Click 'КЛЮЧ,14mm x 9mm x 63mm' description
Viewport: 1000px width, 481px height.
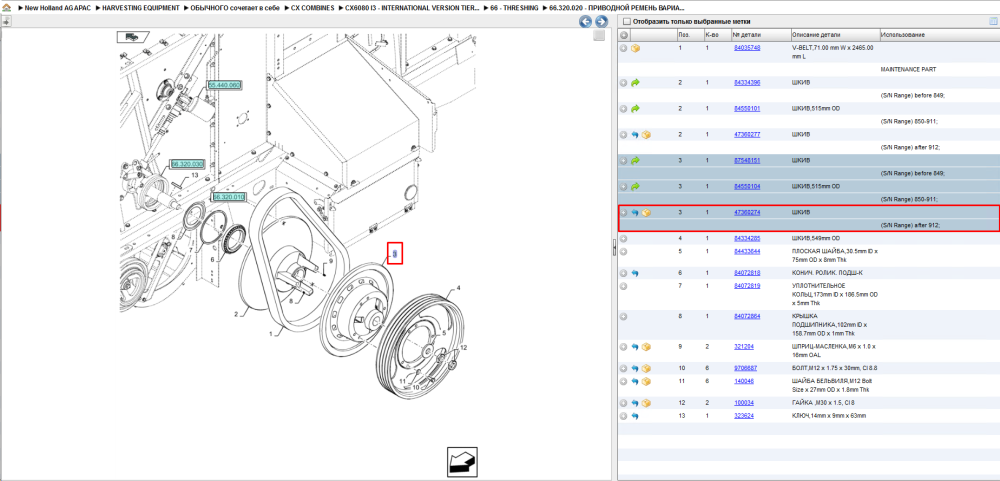click(x=828, y=416)
